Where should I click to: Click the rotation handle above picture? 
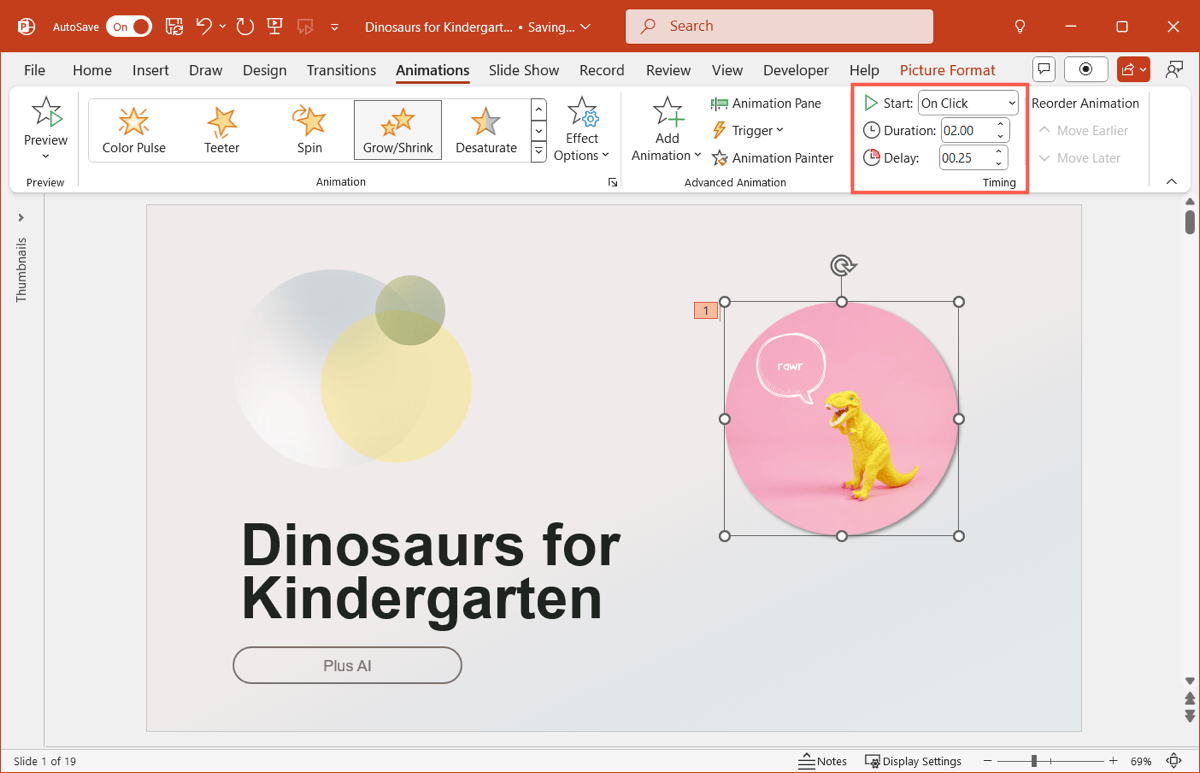[842, 265]
